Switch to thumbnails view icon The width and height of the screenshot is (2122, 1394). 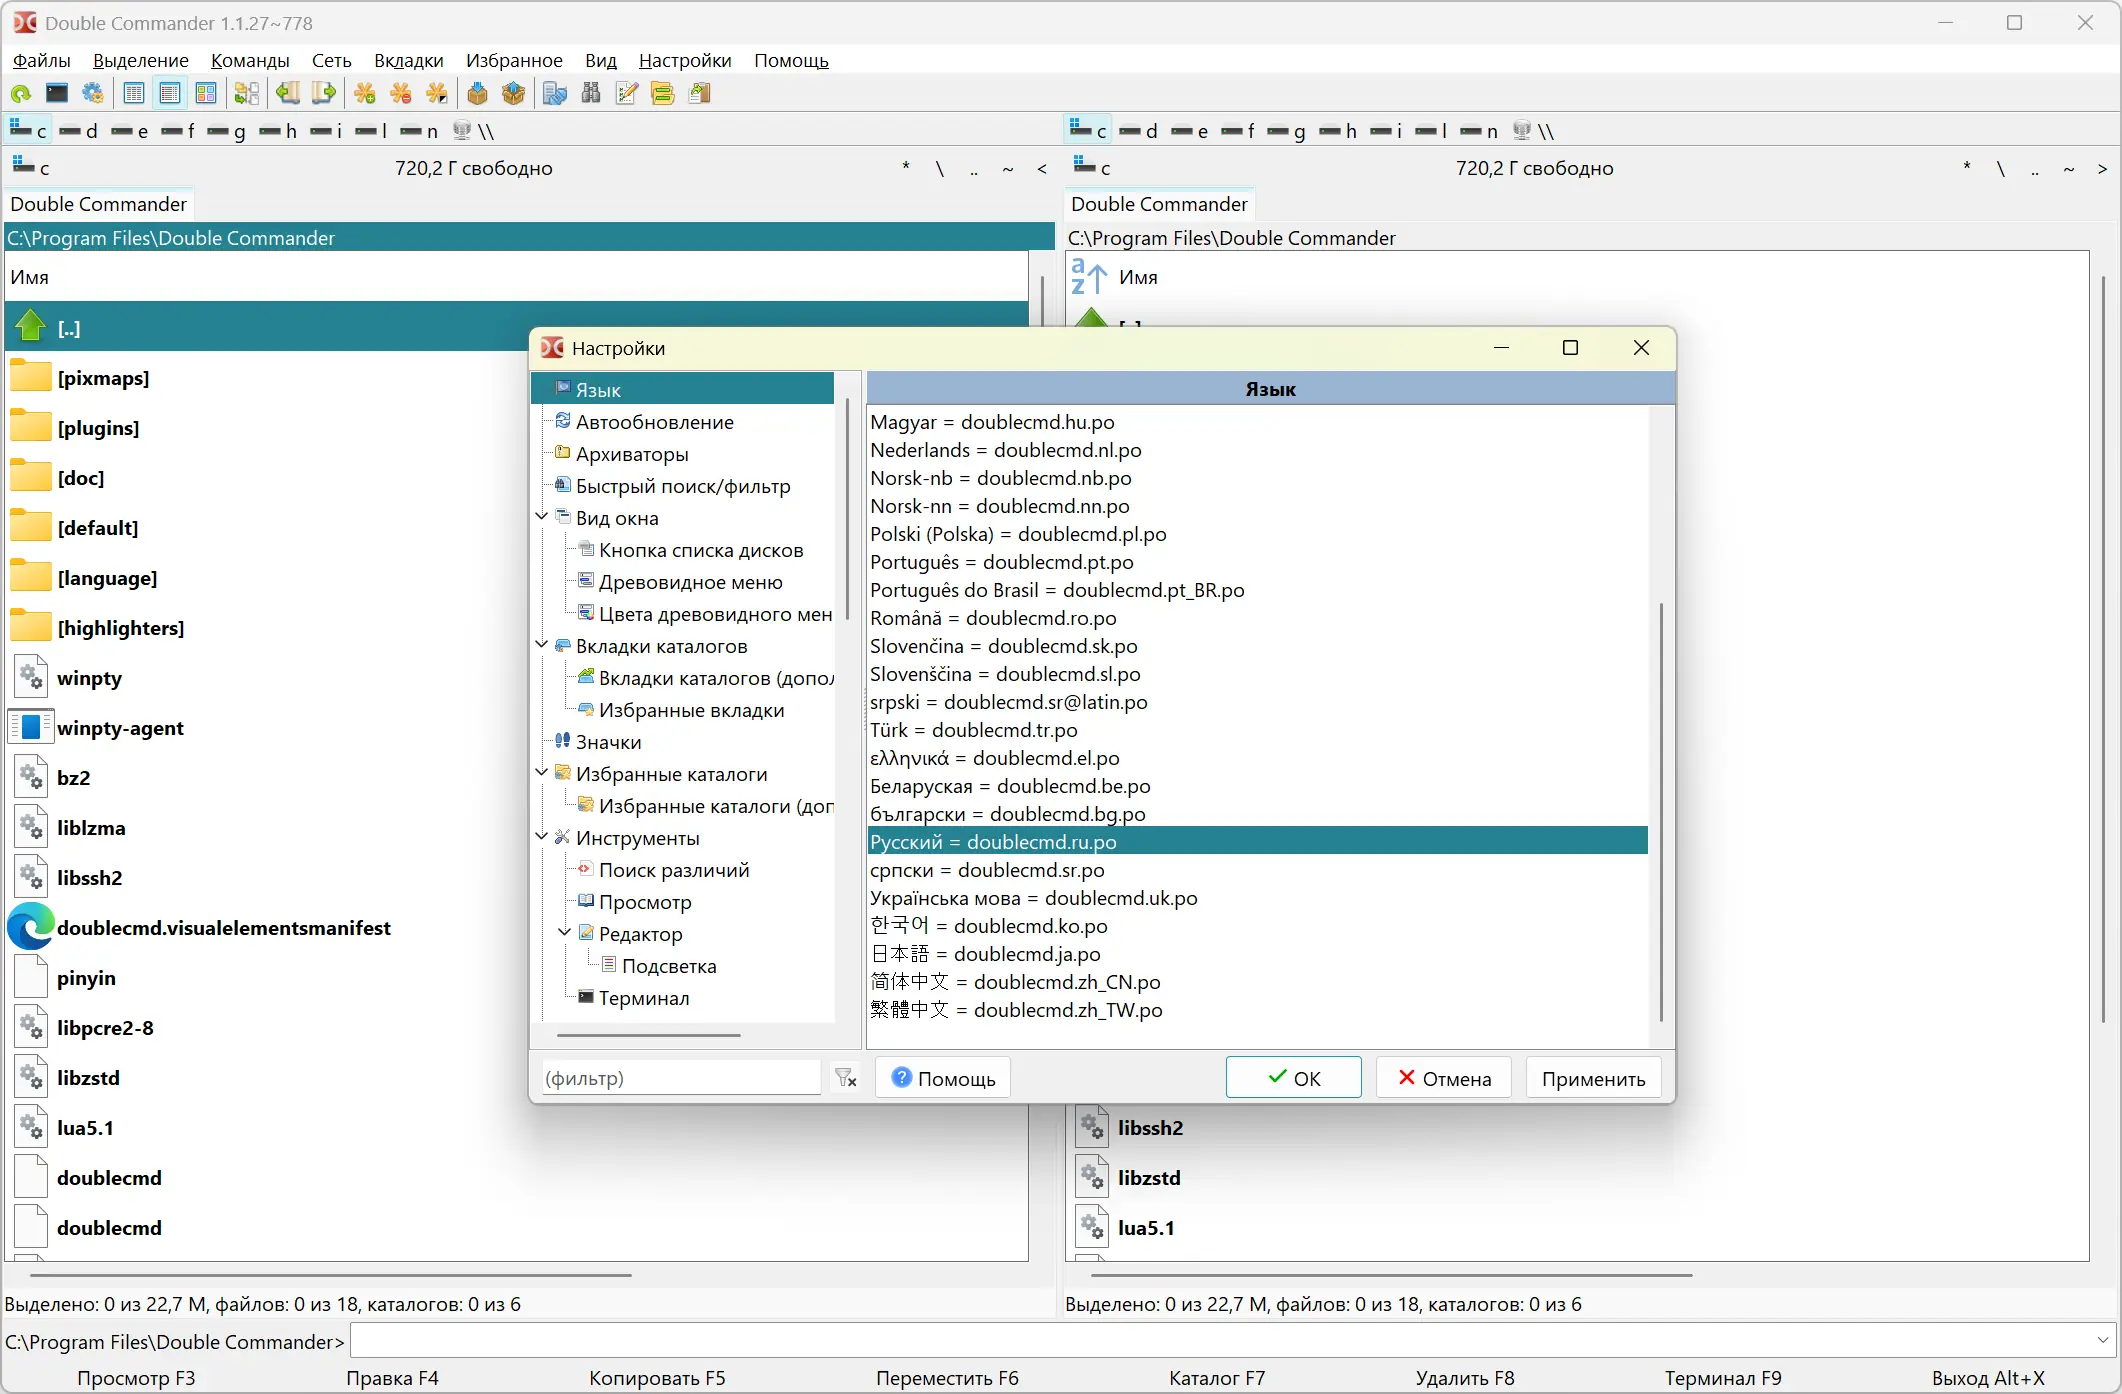click(x=206, y=94)
